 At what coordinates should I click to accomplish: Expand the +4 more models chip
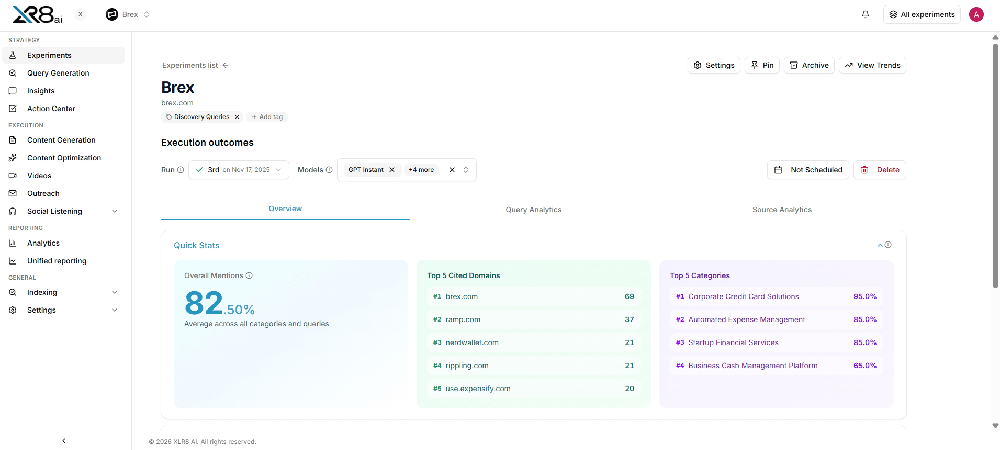421,170
